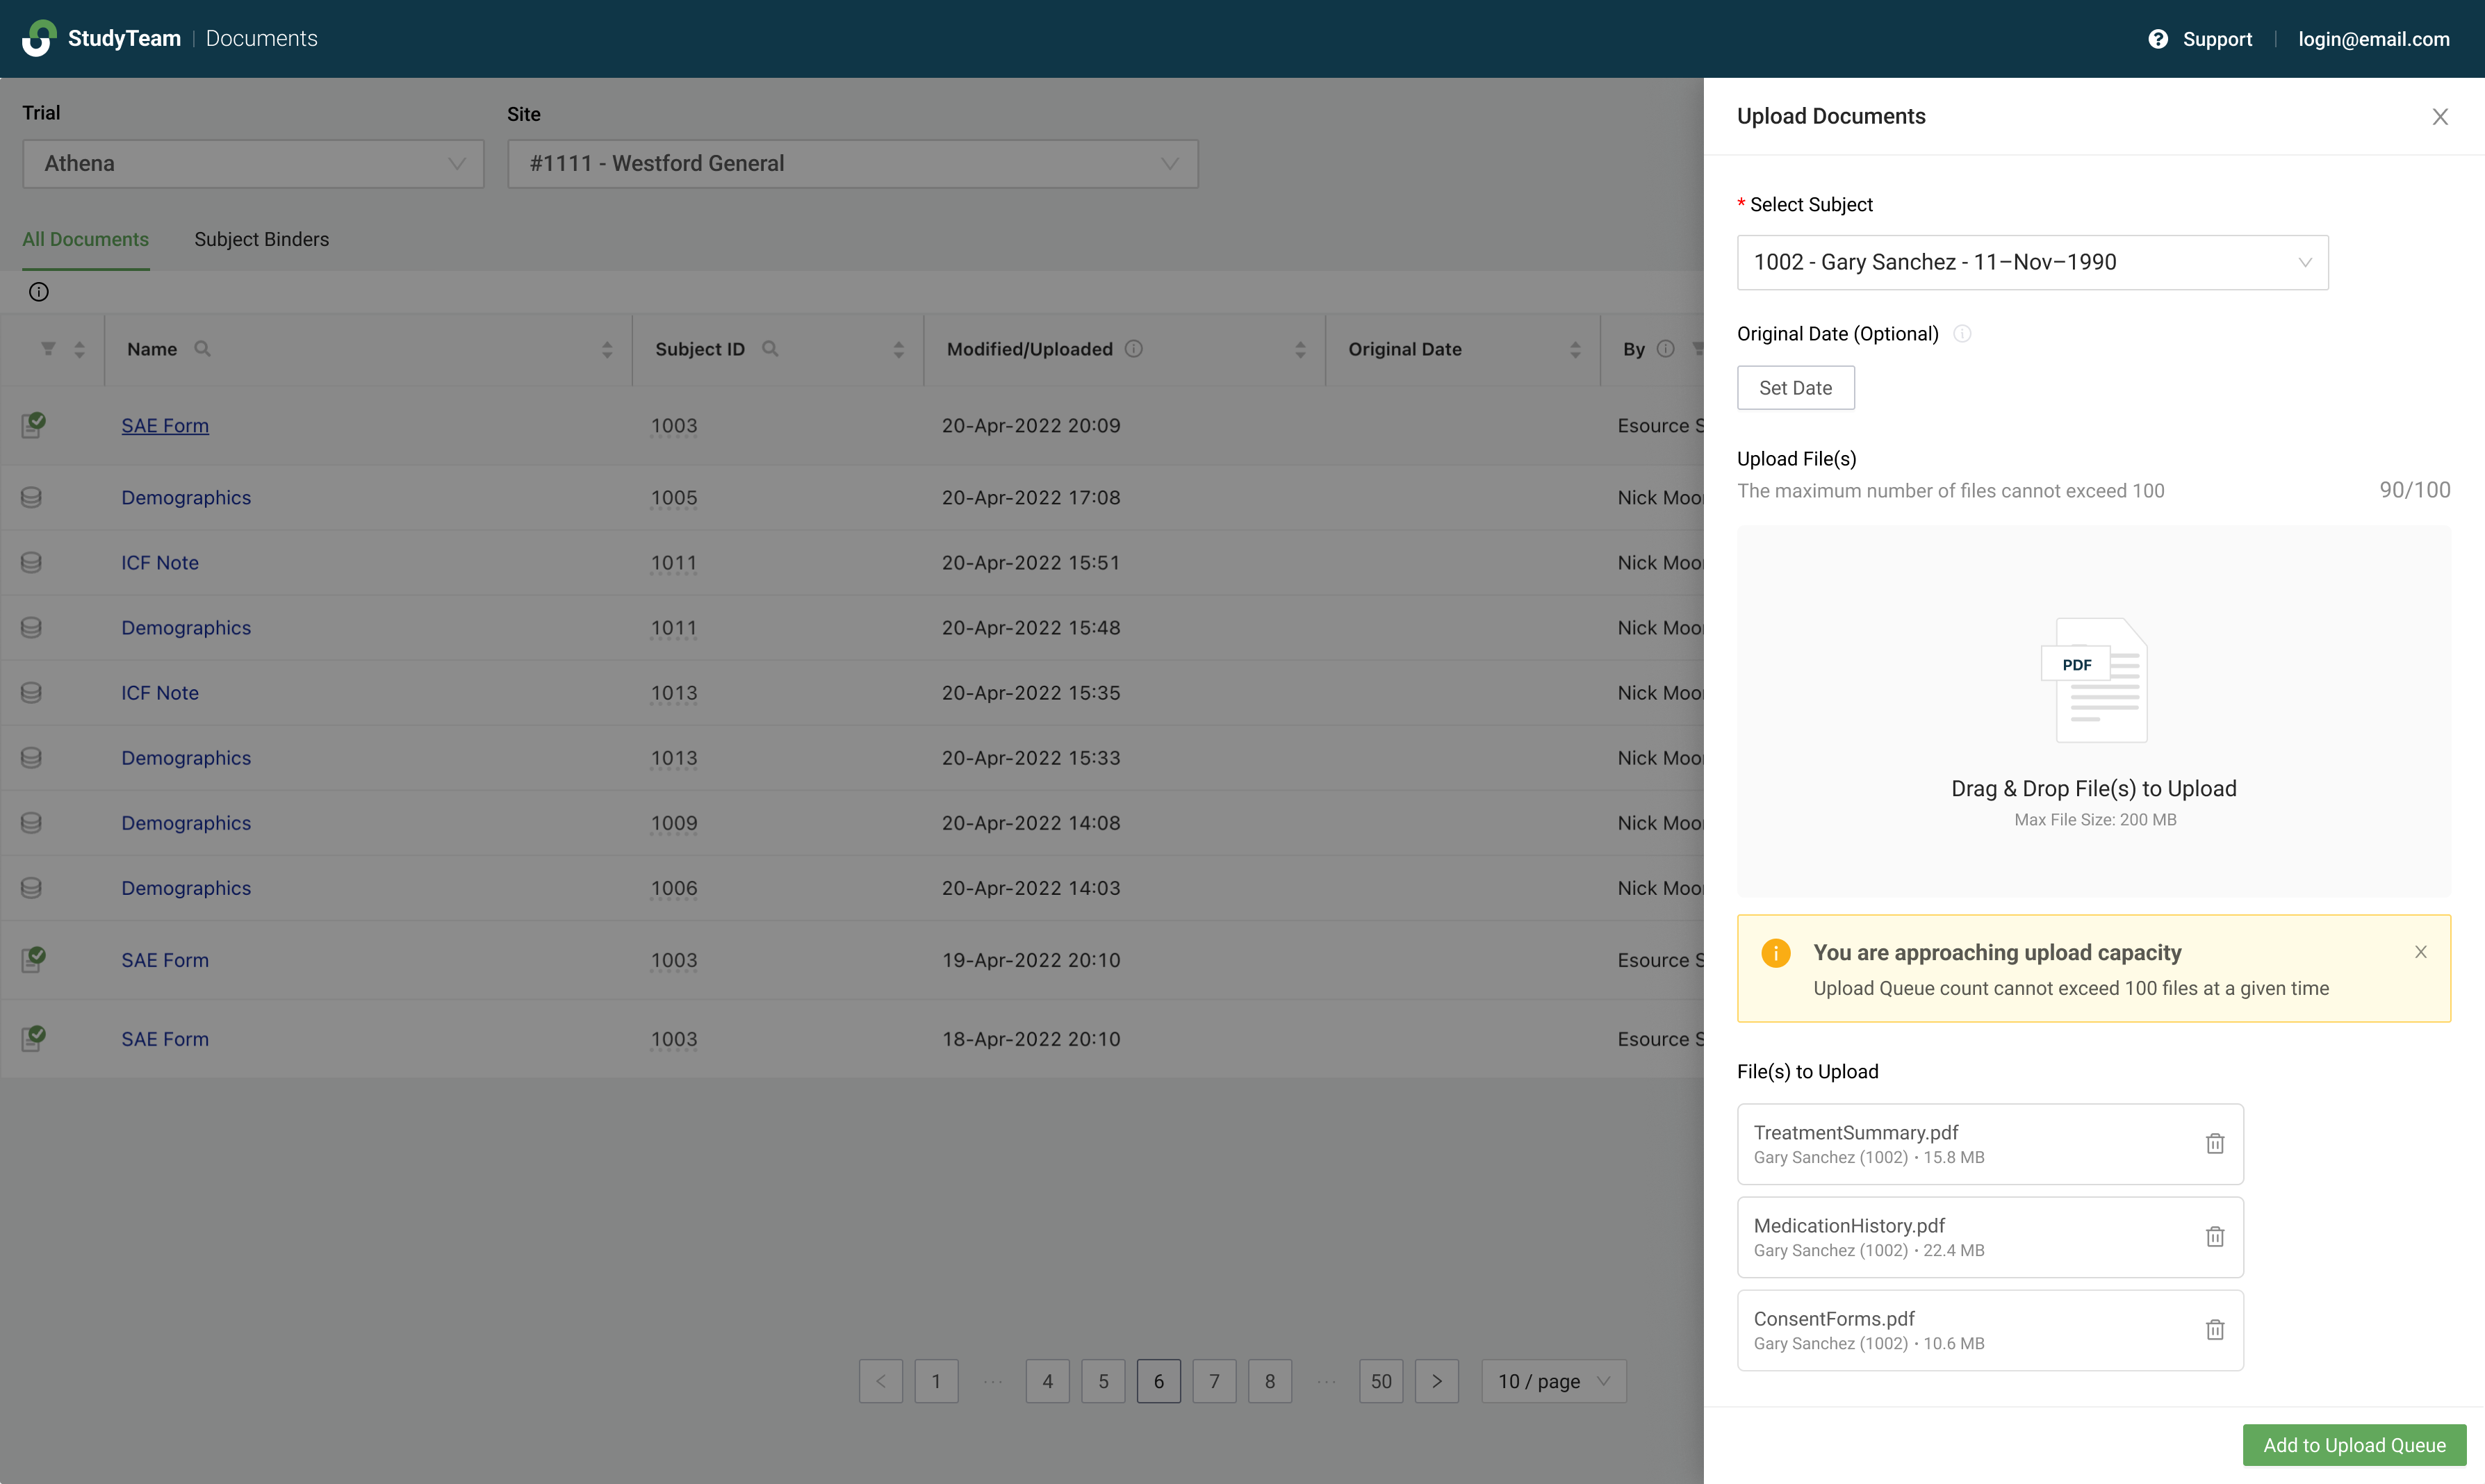Go to page 7 in pagination

1214,1381
